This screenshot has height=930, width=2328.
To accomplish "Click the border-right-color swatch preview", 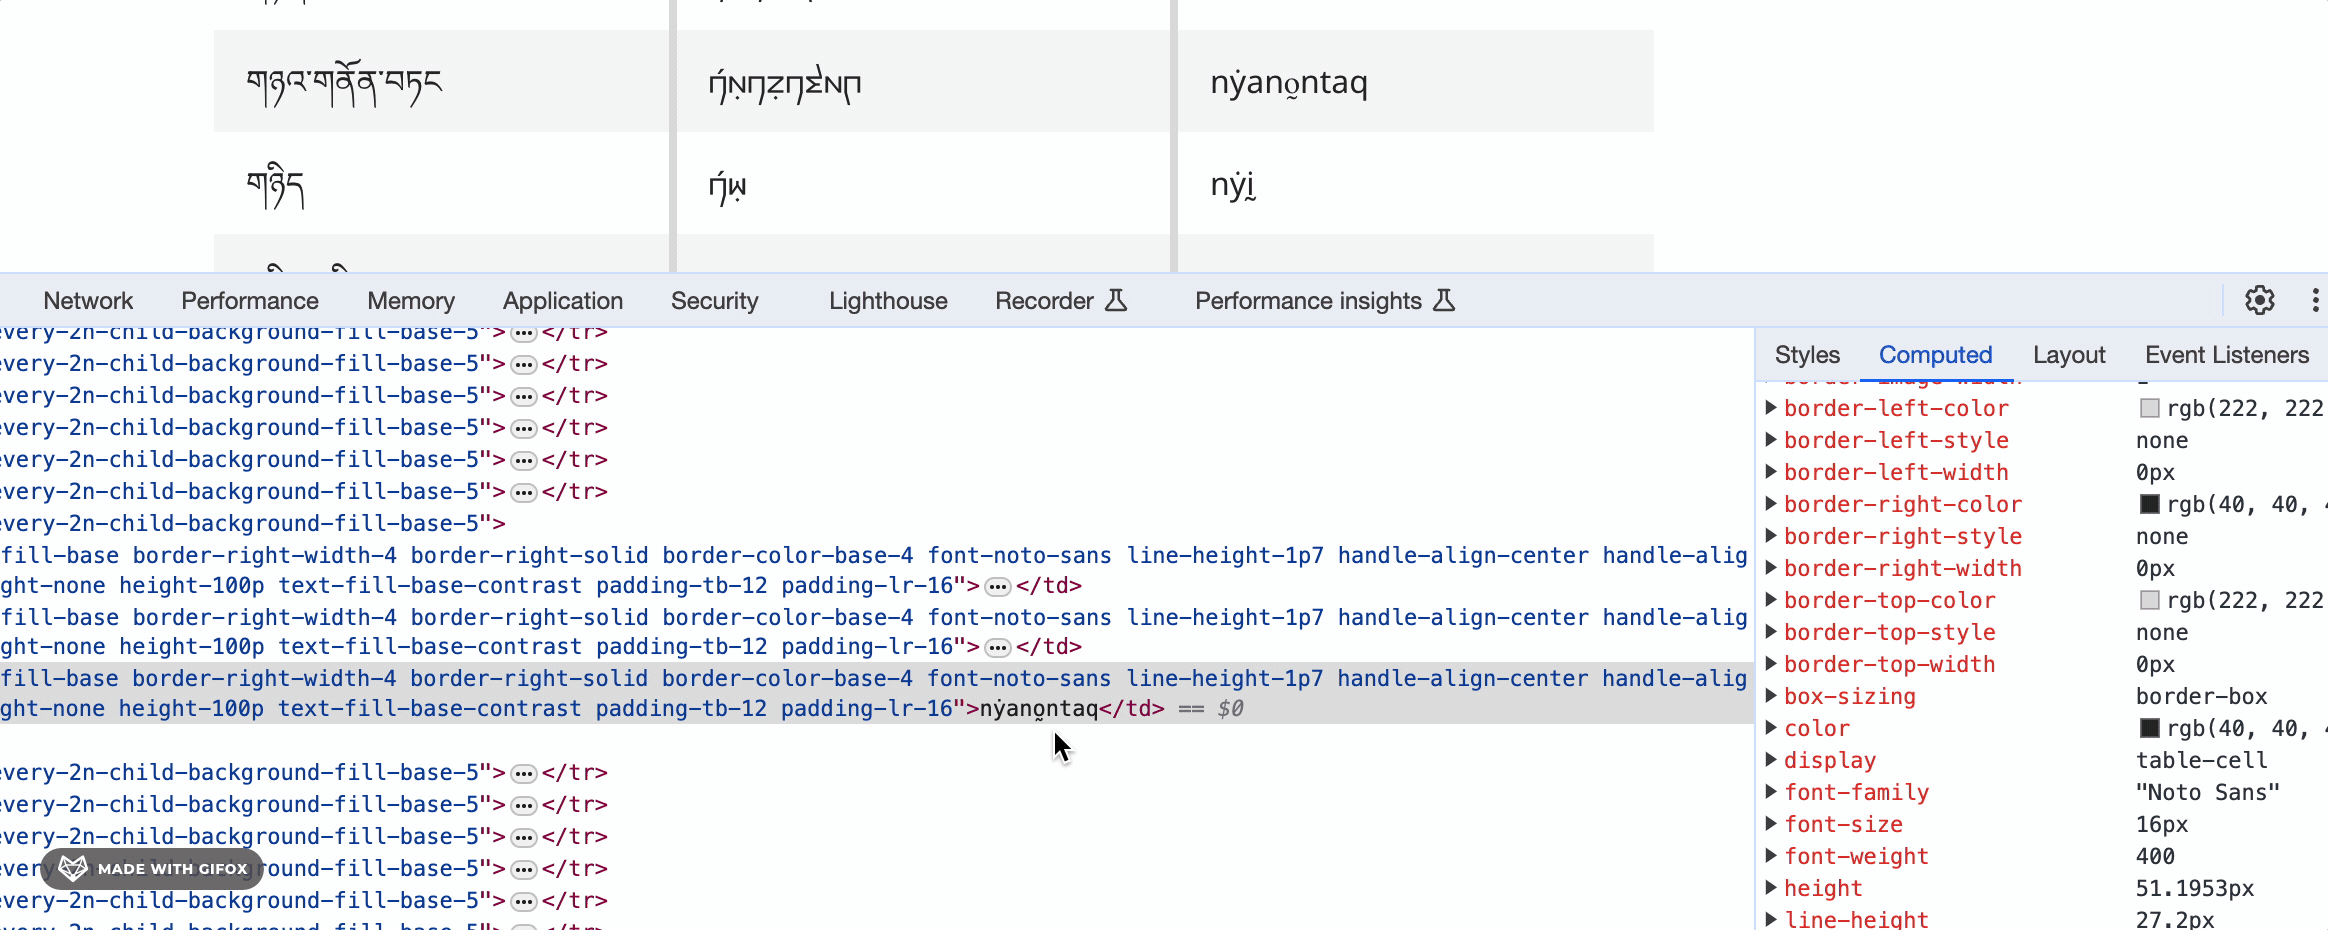I will click(2150, 505).
